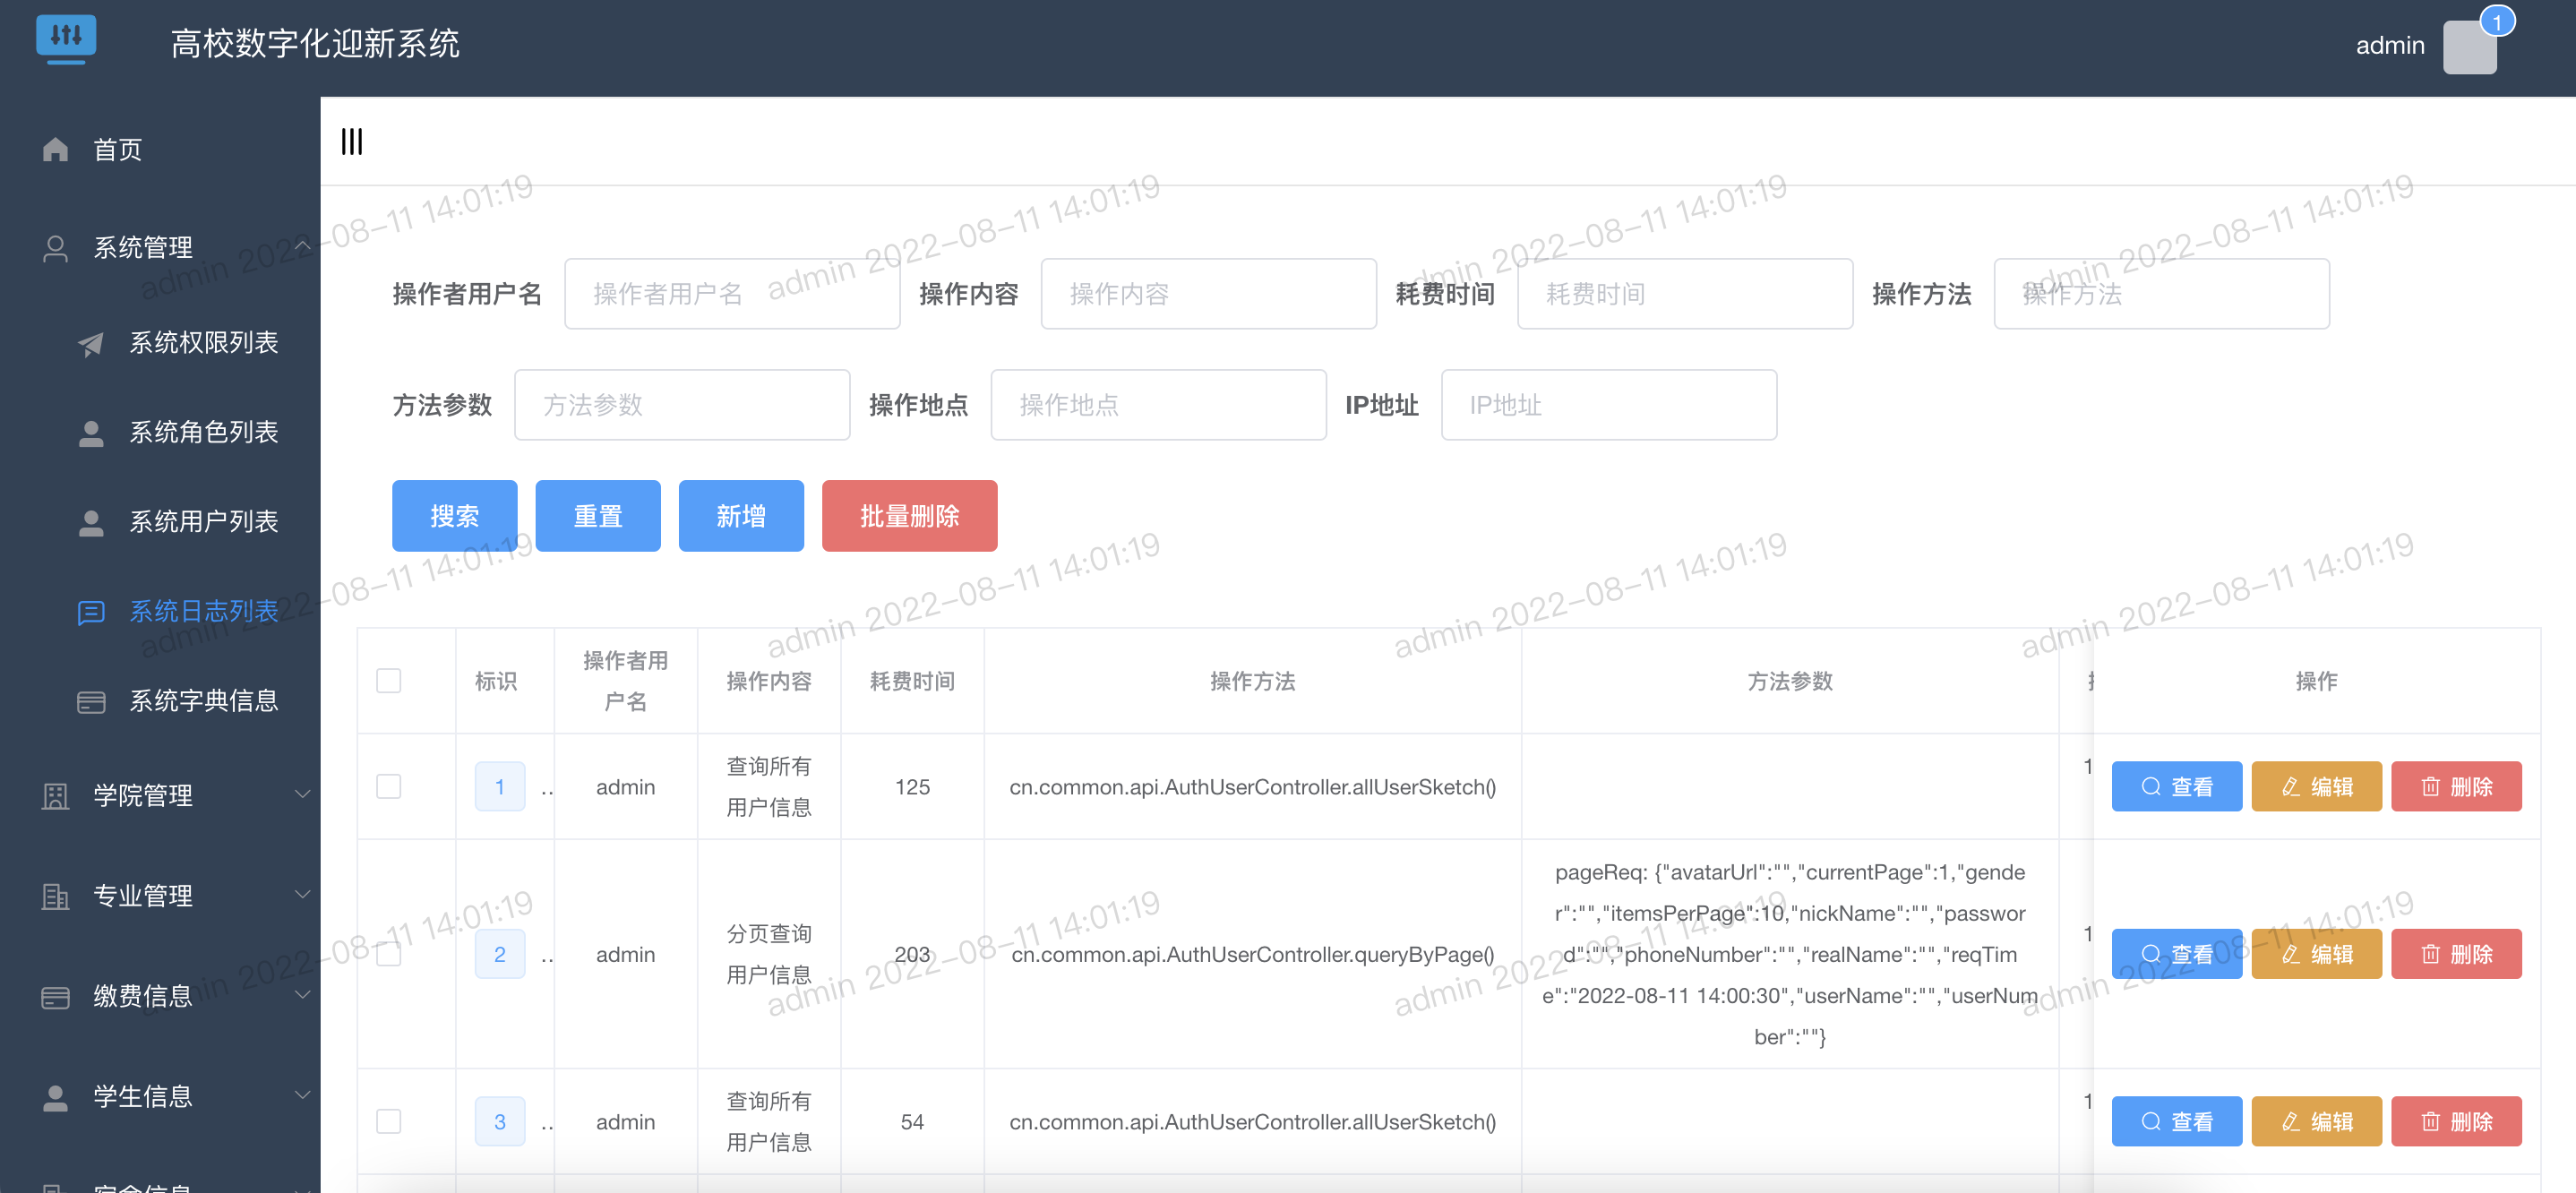Click the person icon for 系统角色列表

coord(91,433)
